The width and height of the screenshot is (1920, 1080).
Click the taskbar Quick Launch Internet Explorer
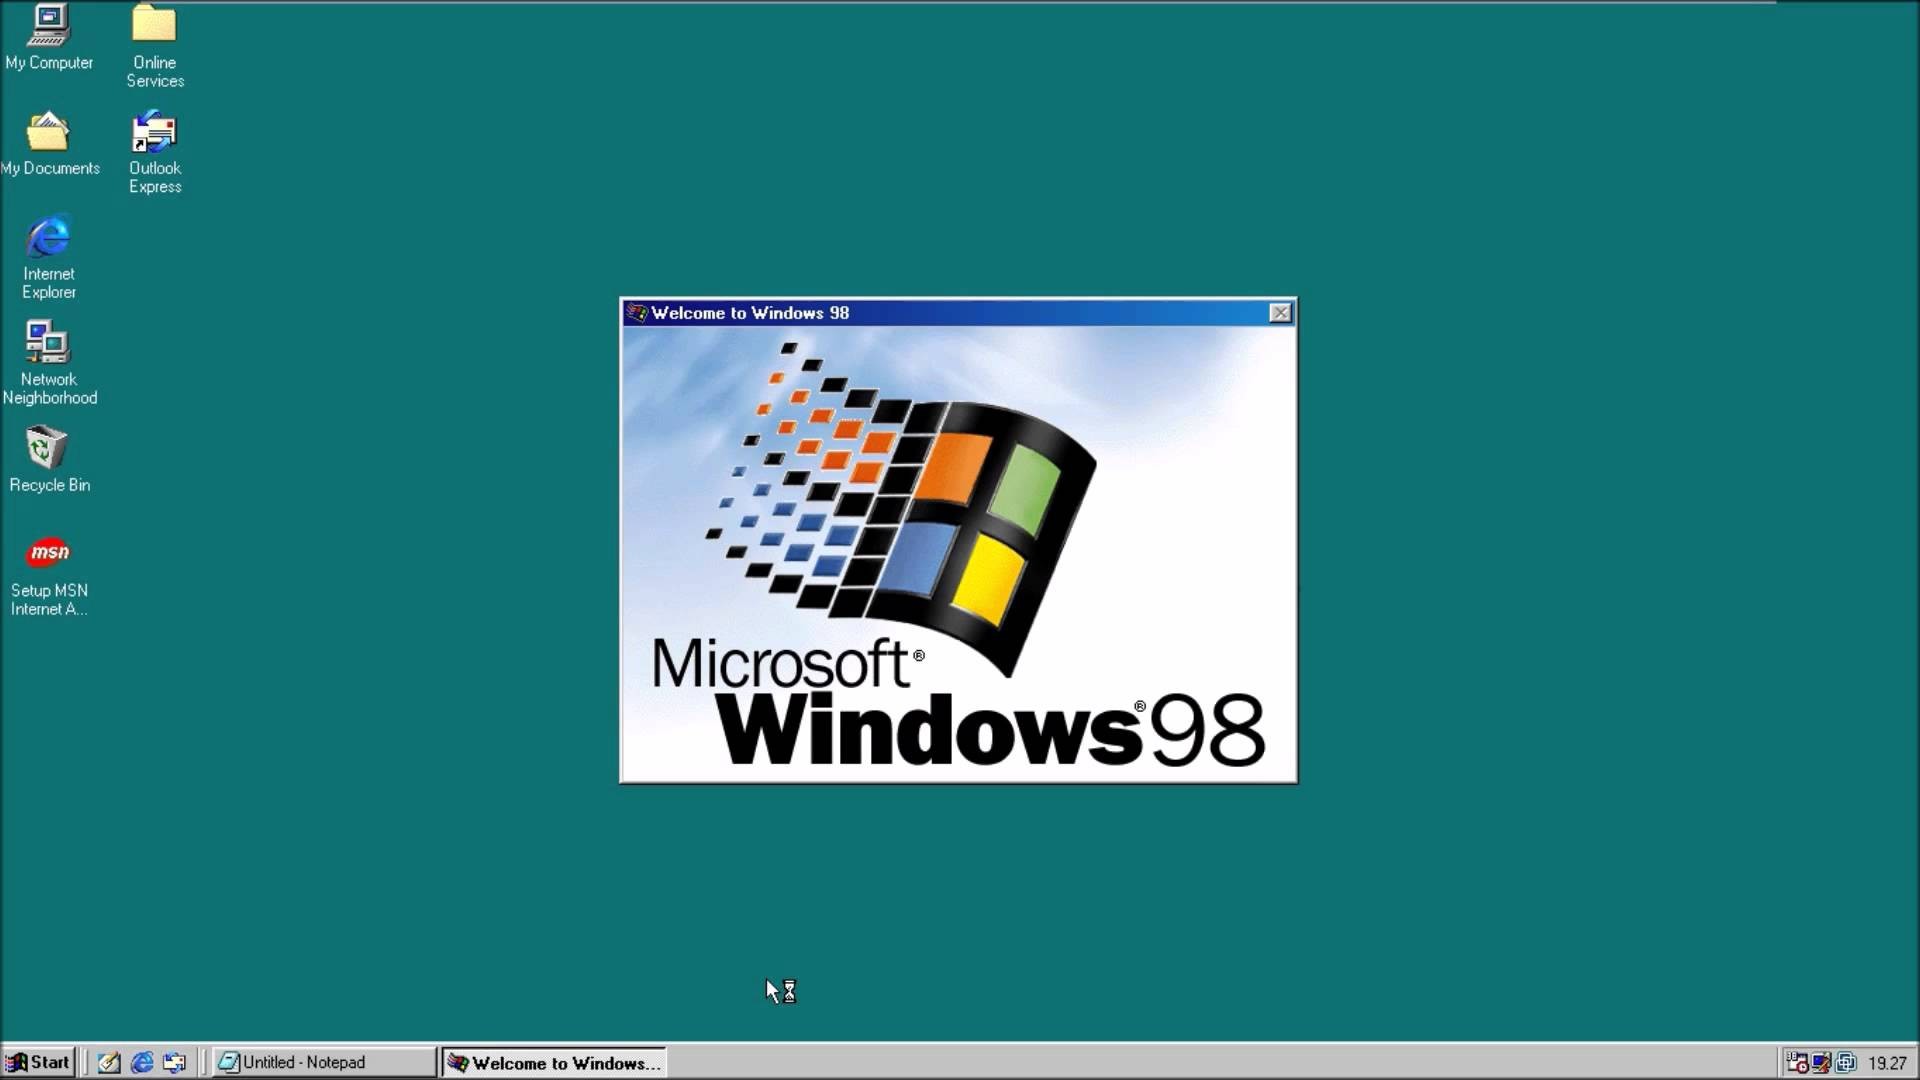(x=141, y=1062)
